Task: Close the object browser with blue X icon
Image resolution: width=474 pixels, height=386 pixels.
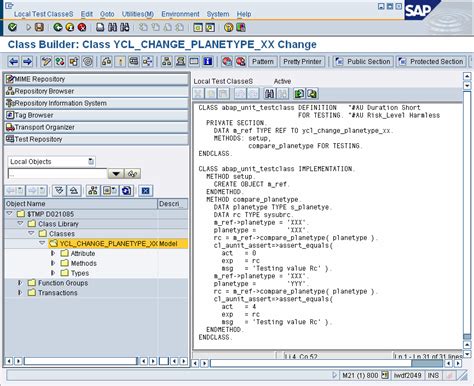Action: click(x=145, y=191)
